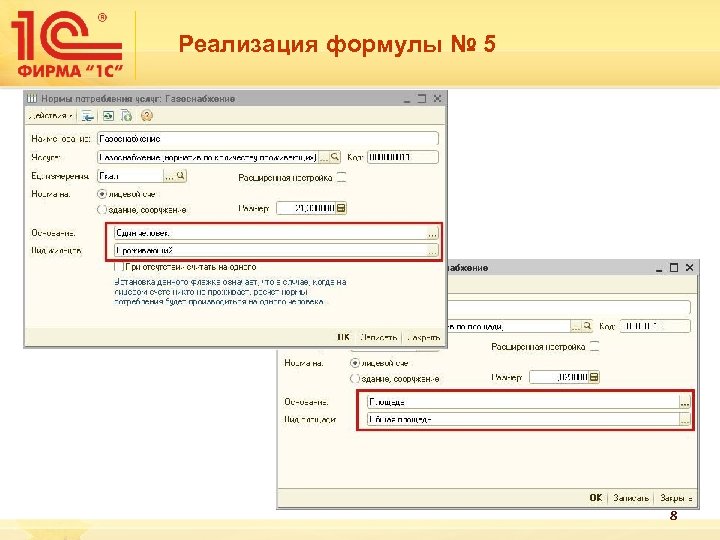Viewport: 720px width, 540px height.
Task: Click Закрыть in the back window
Action: click(x=676, y=498)
